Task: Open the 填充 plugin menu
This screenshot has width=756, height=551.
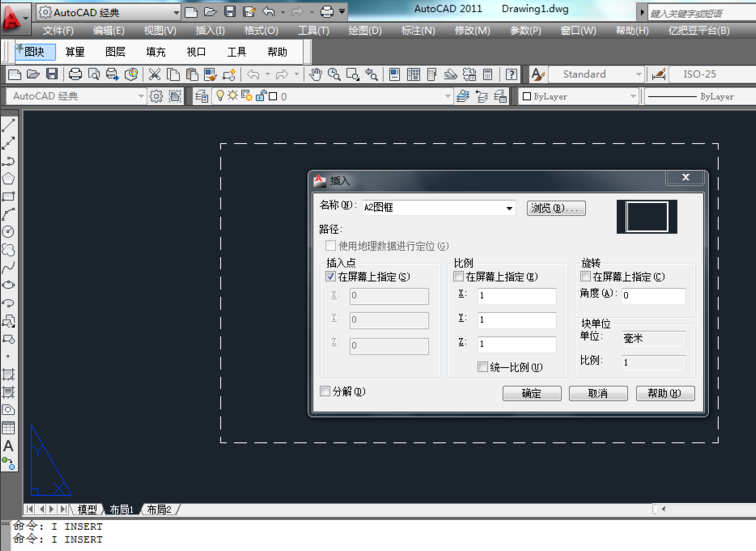Action: [156, 52]
